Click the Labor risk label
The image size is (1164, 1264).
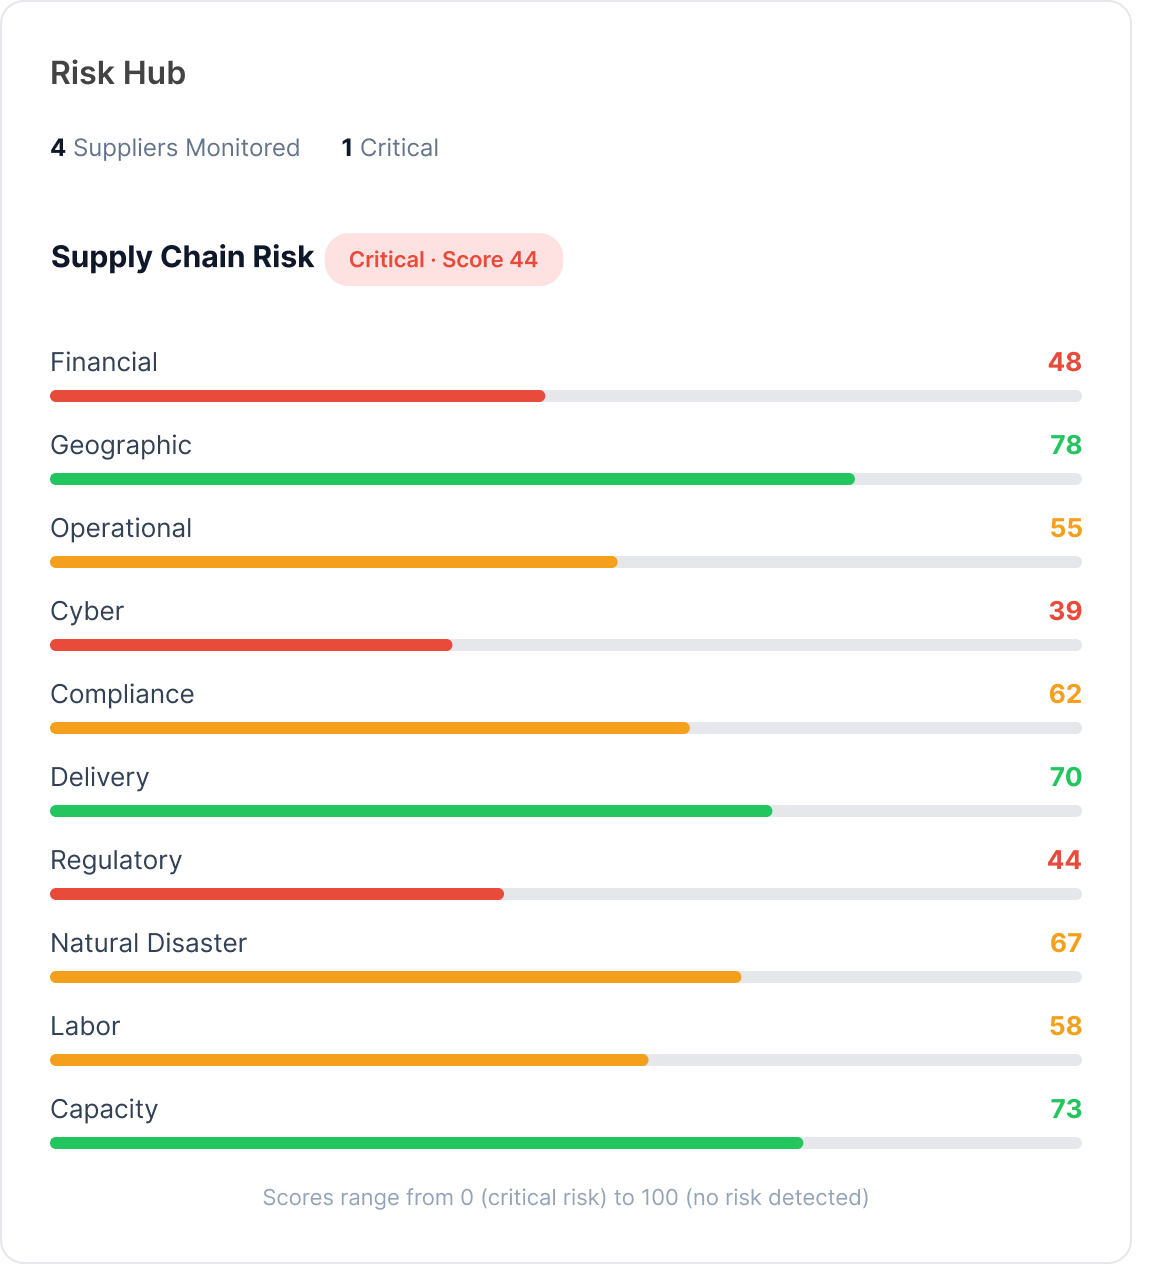pos(85,1026)
